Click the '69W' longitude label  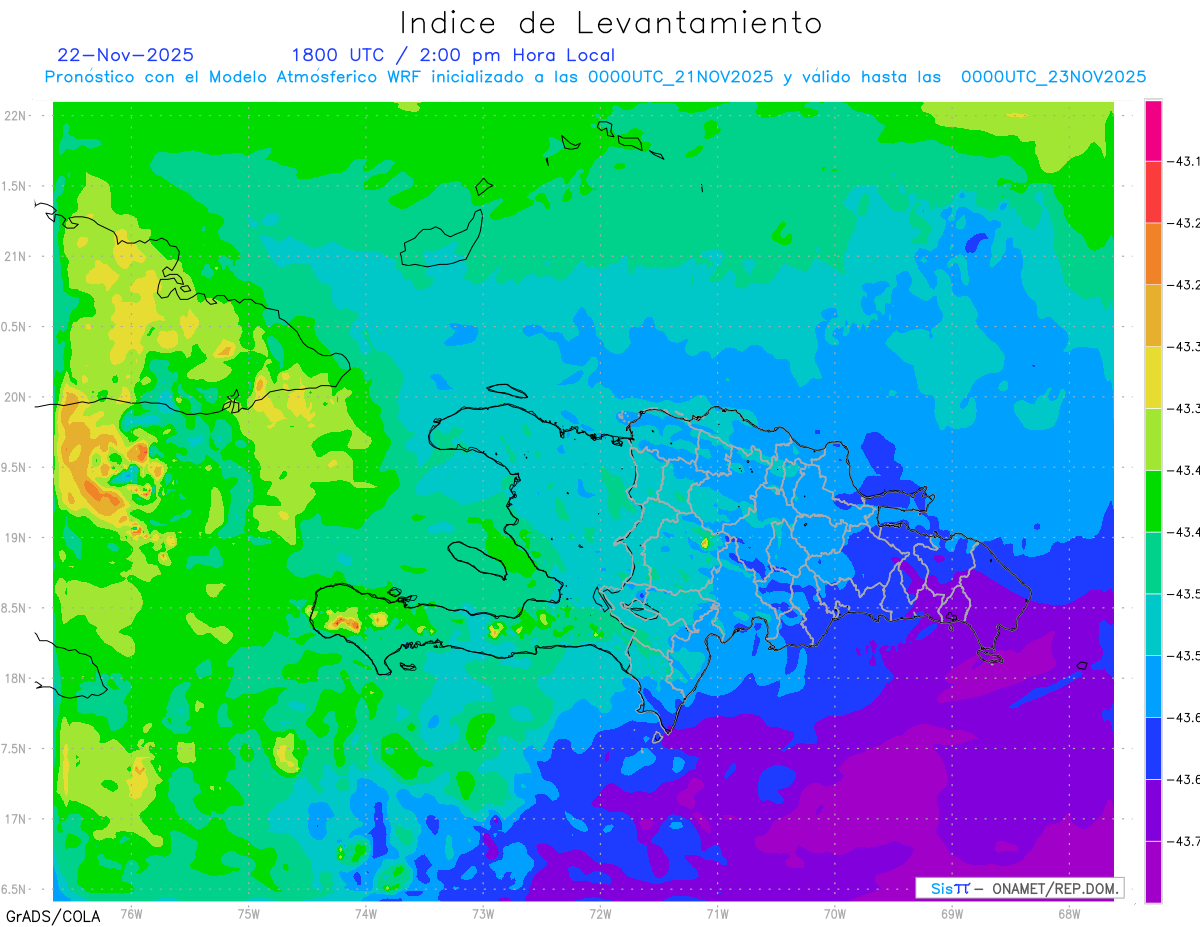coord(952,914)
